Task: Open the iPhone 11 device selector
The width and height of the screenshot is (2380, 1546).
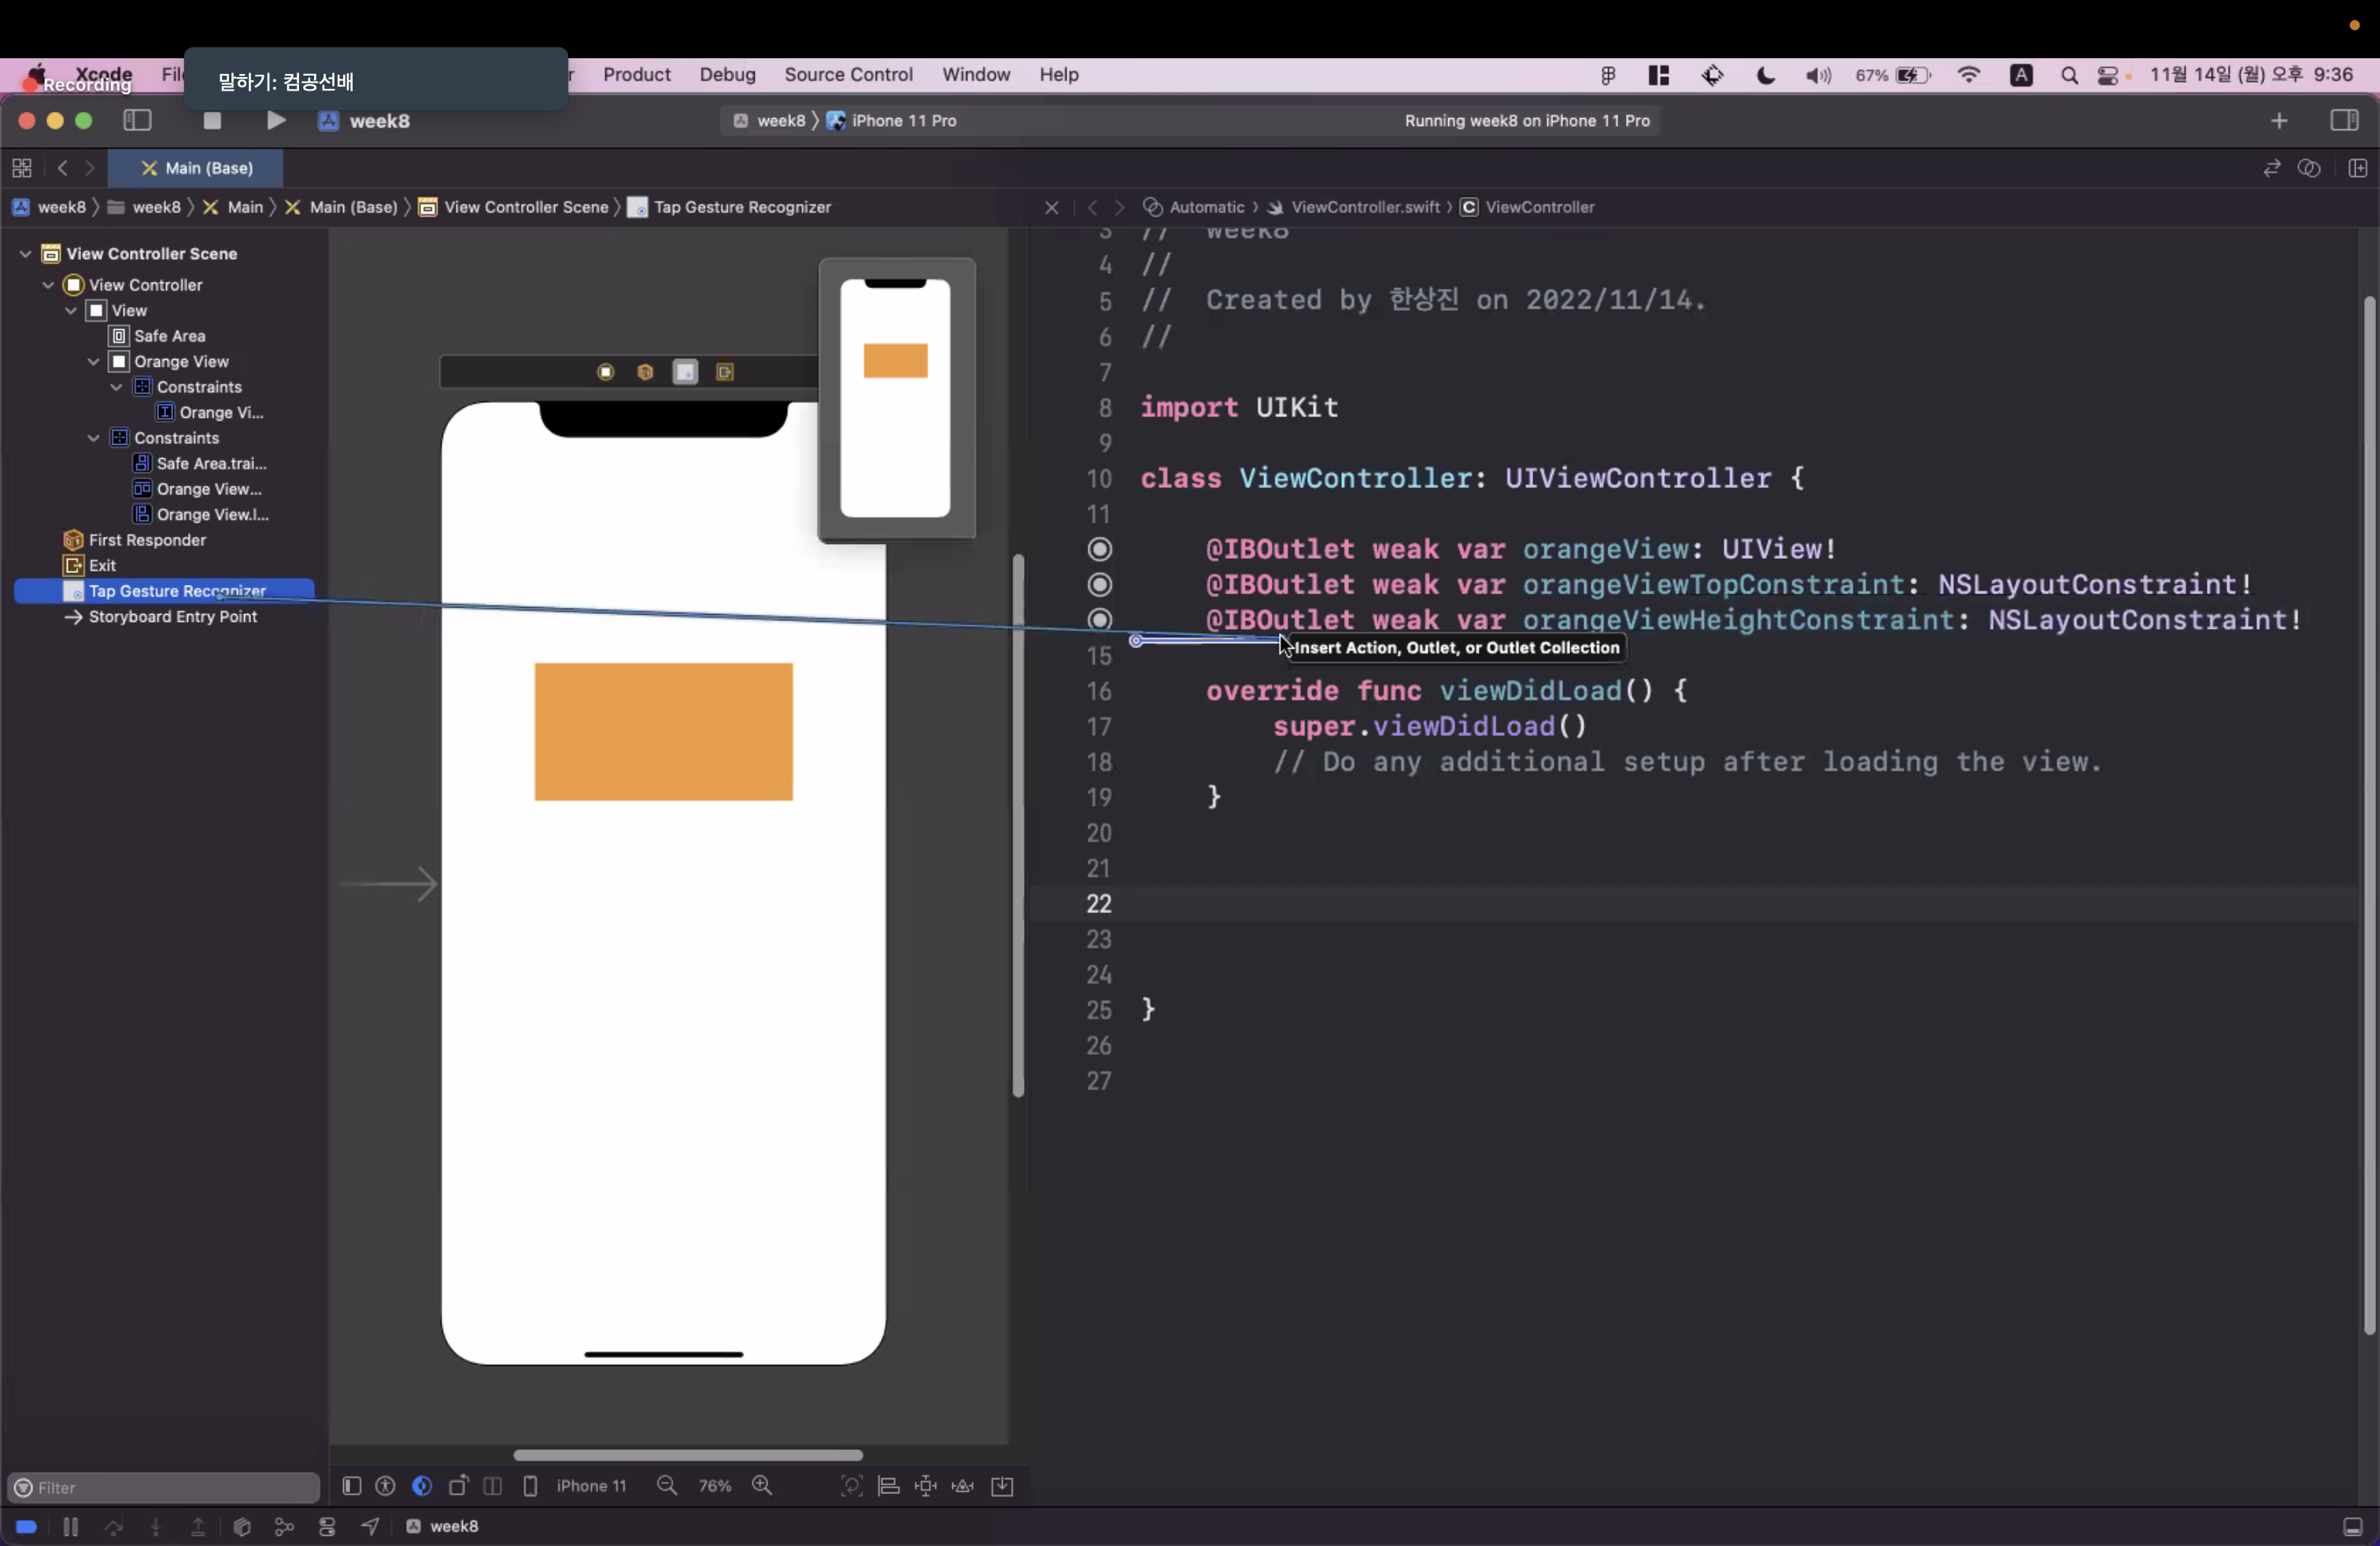Action: [578, 1486]
